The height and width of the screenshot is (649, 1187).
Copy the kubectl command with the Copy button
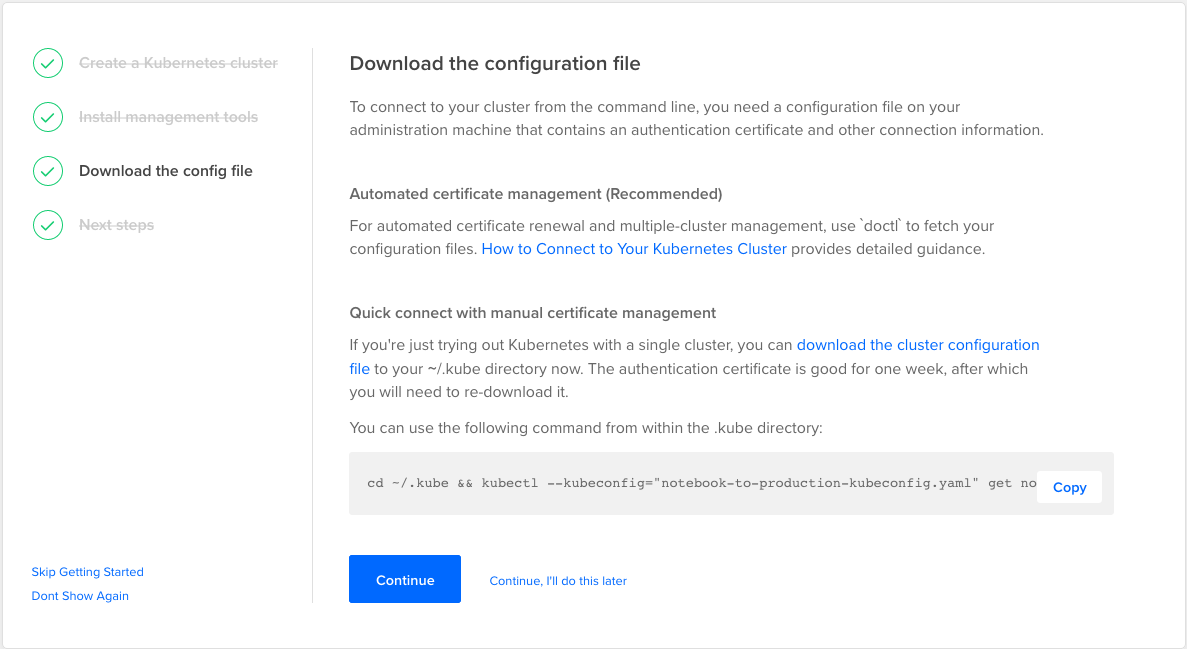pos(1069,487)
